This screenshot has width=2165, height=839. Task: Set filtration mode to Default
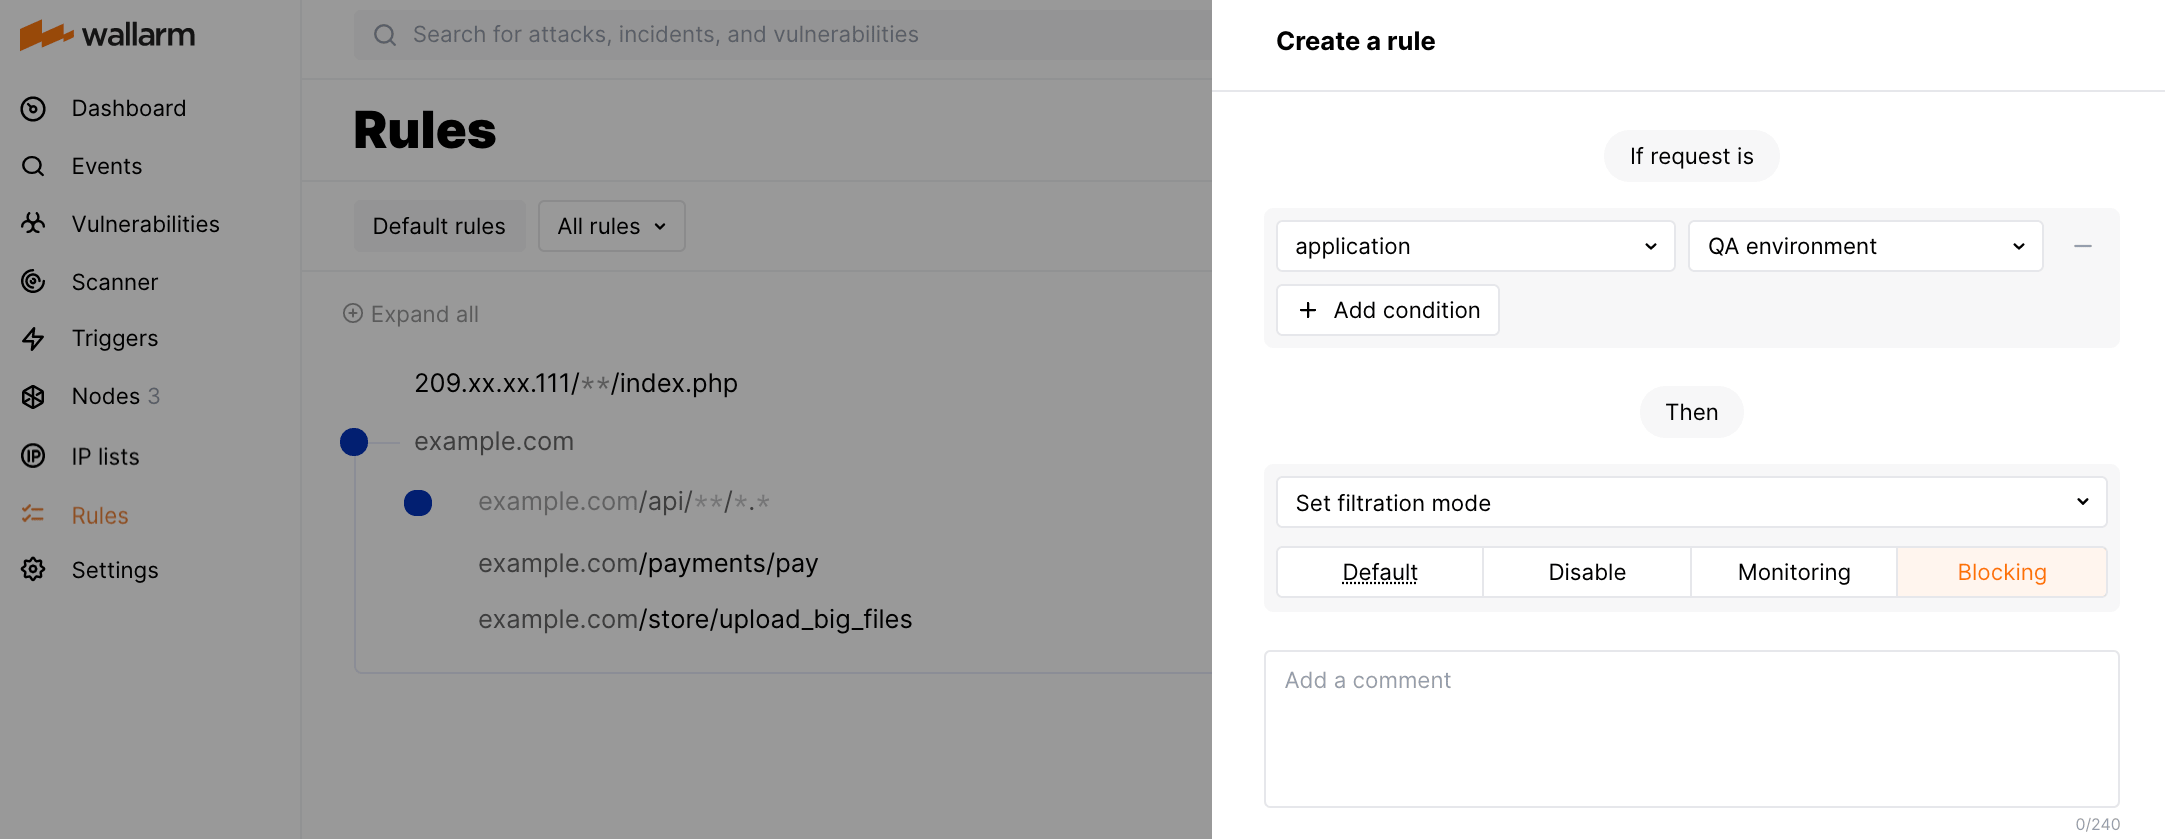(1379, 572)
